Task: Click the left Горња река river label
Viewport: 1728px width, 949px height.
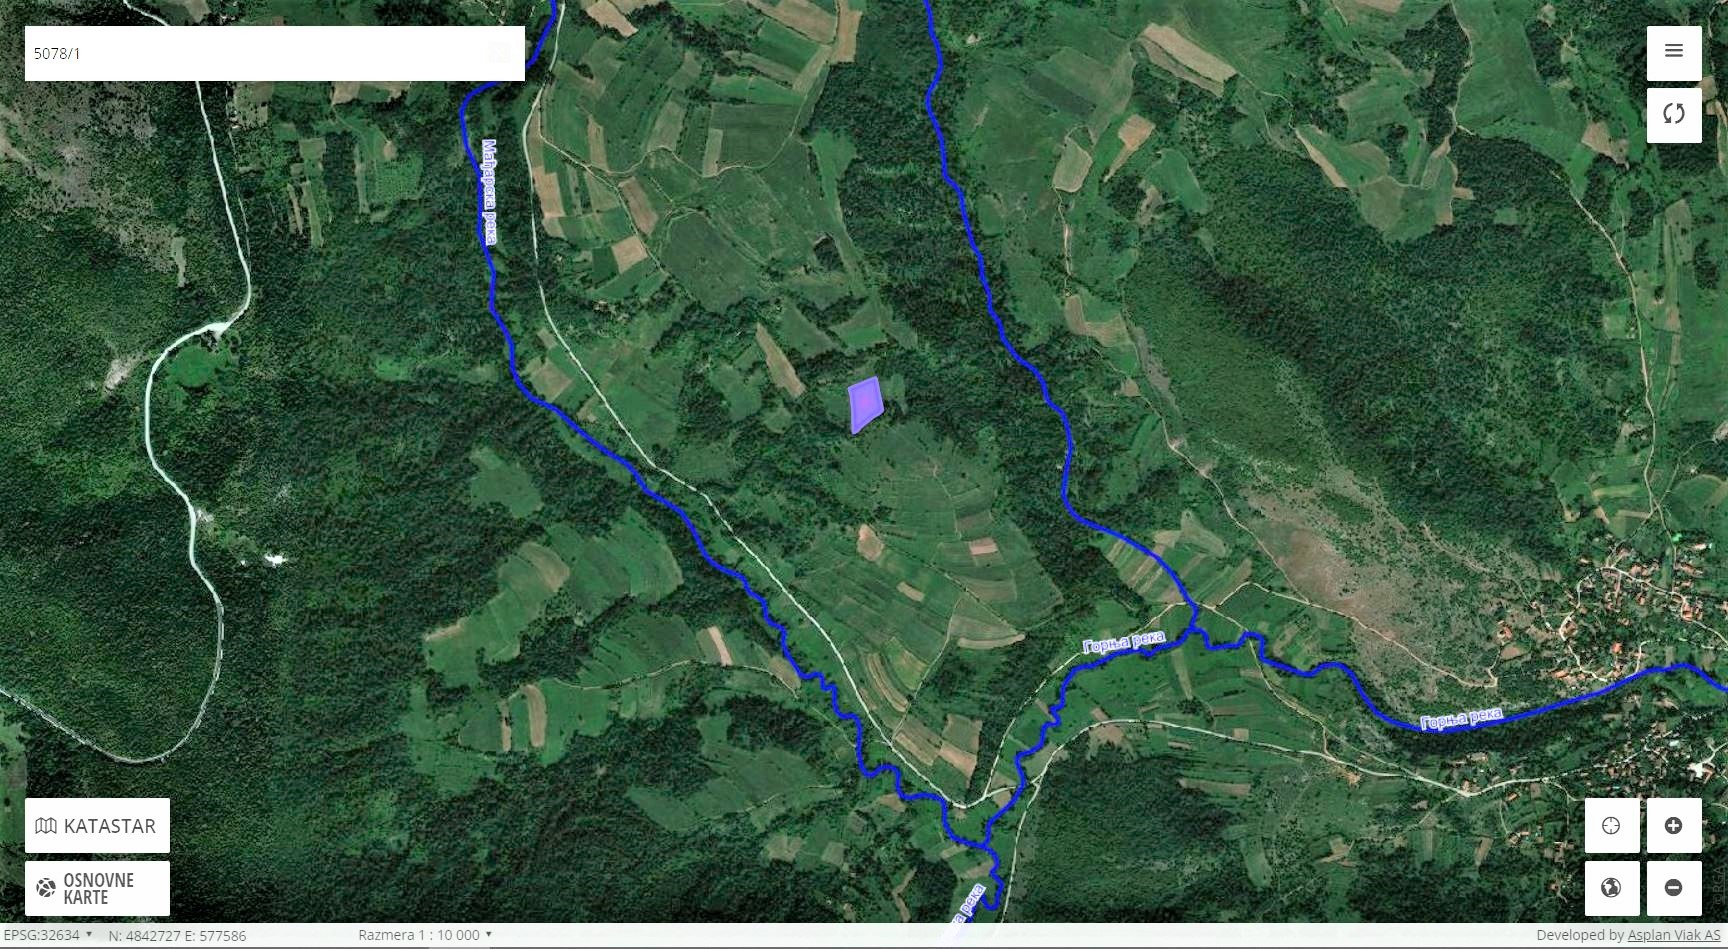Action: click(x=1124, y=642)
